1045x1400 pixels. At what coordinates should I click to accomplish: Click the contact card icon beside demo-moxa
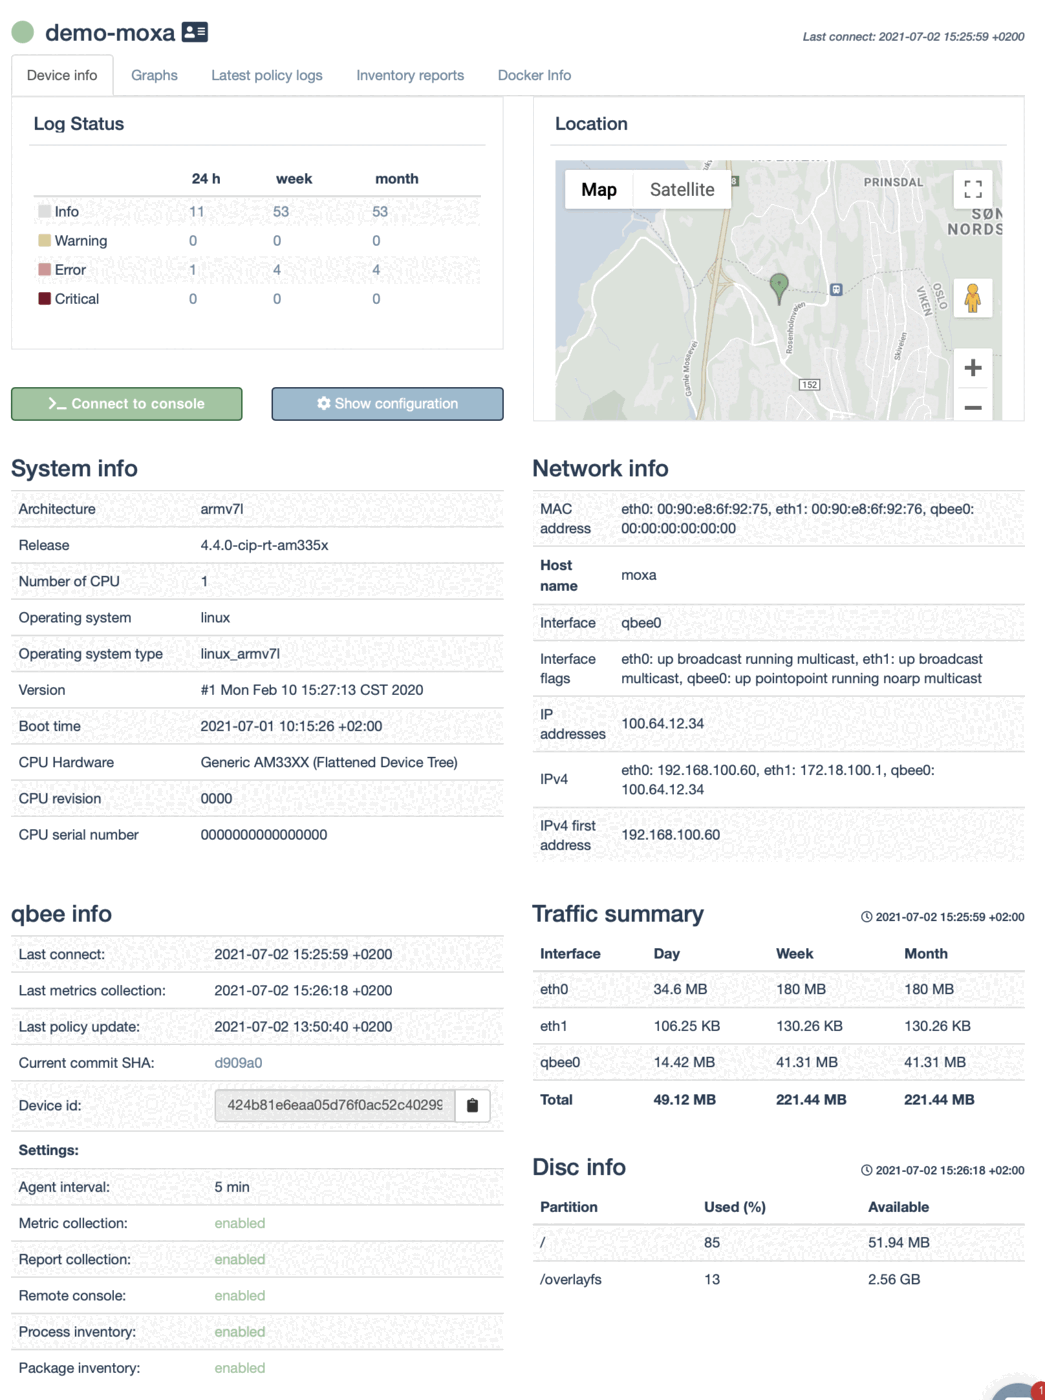click(x=195, y=32)
